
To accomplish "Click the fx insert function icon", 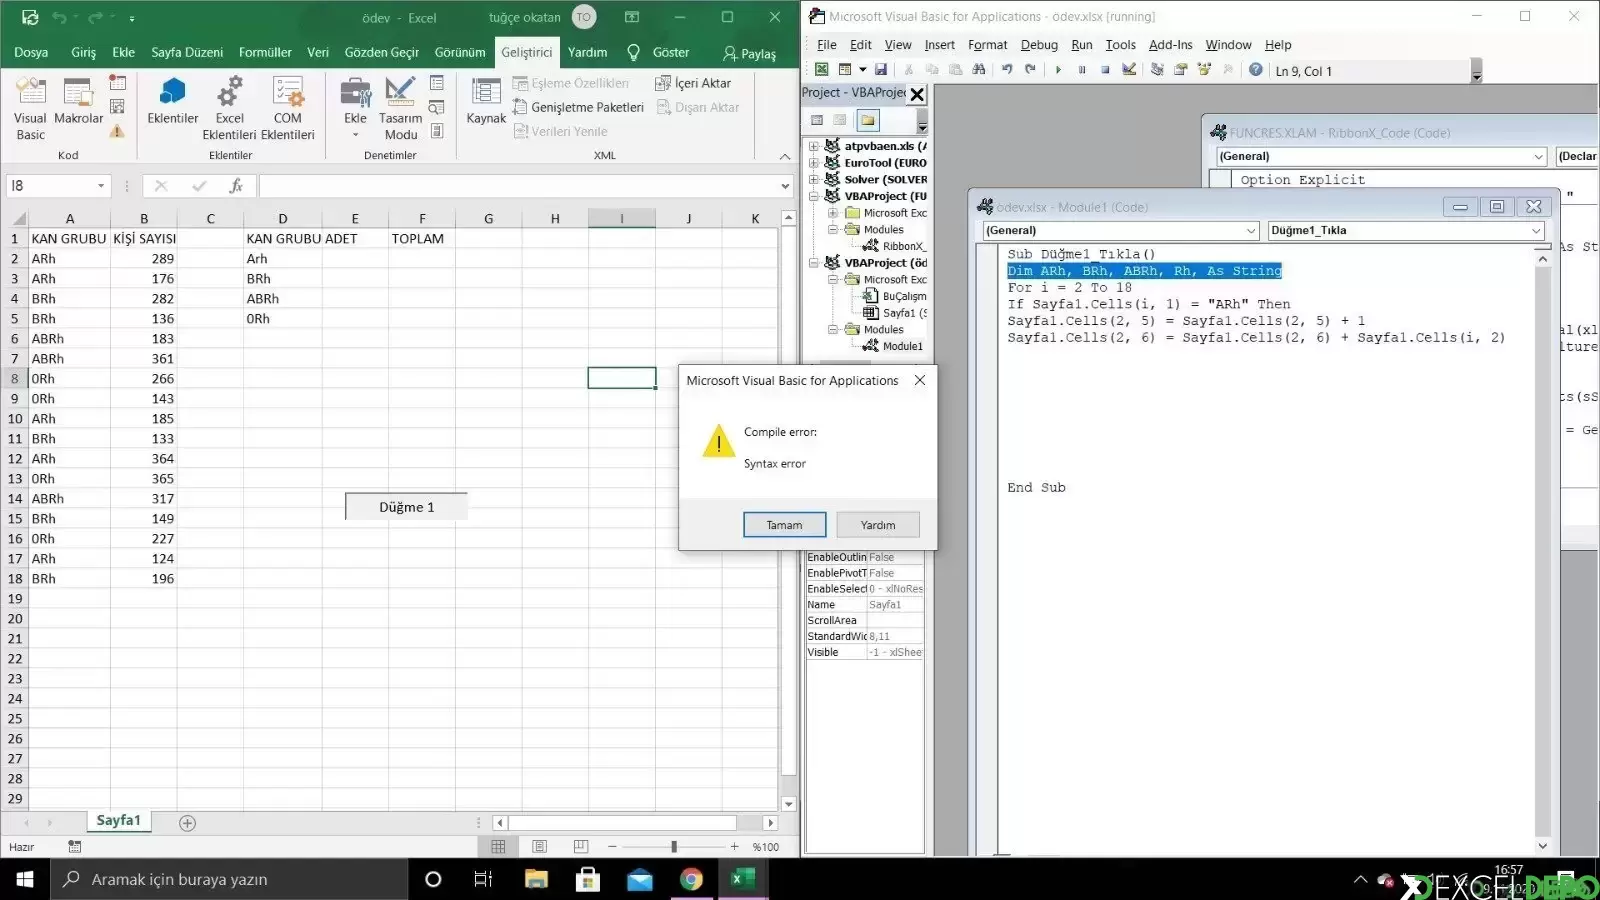I will (x=236, y=186).
